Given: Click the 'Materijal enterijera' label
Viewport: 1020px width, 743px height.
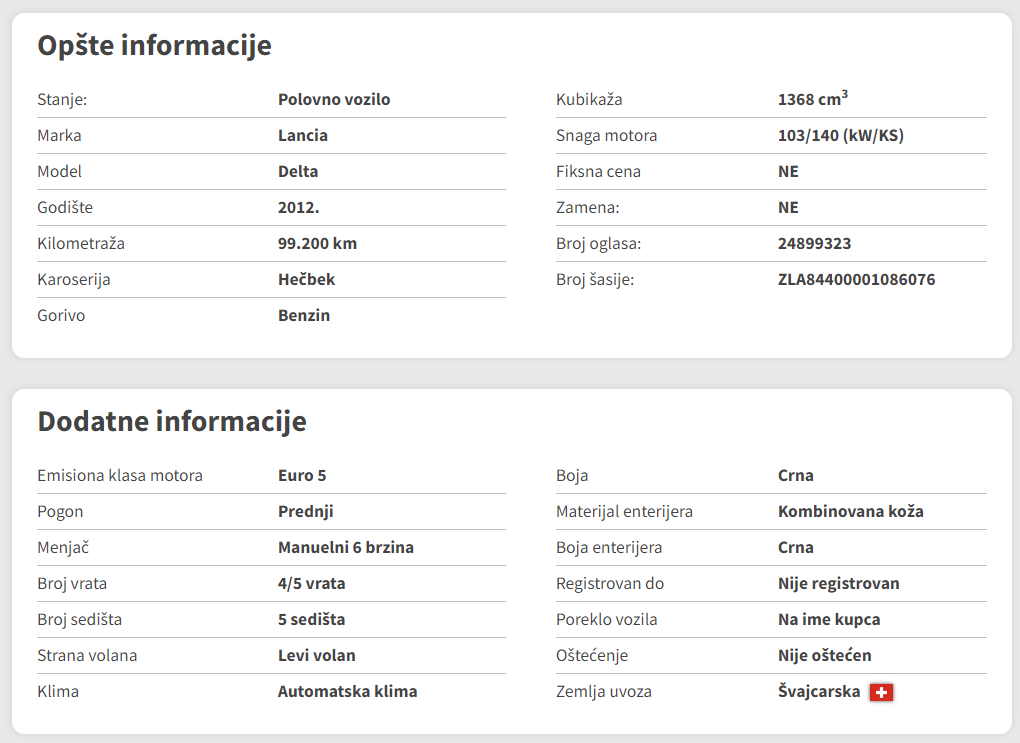Looking at the screenshot, I should [624, 511].
